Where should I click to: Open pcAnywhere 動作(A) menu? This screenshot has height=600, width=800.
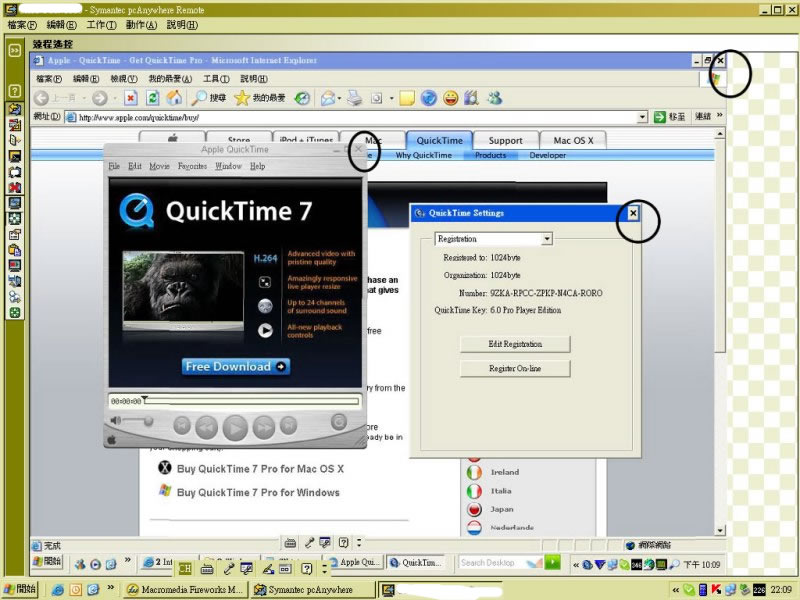pyautogui.click(x=141, y=24)
